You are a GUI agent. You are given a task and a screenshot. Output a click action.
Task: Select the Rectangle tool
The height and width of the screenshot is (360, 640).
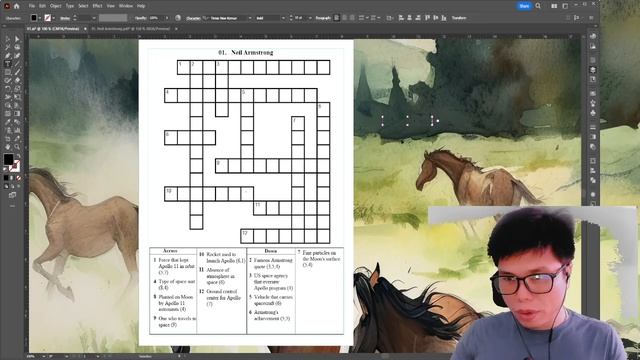click(x=7, y=72)
